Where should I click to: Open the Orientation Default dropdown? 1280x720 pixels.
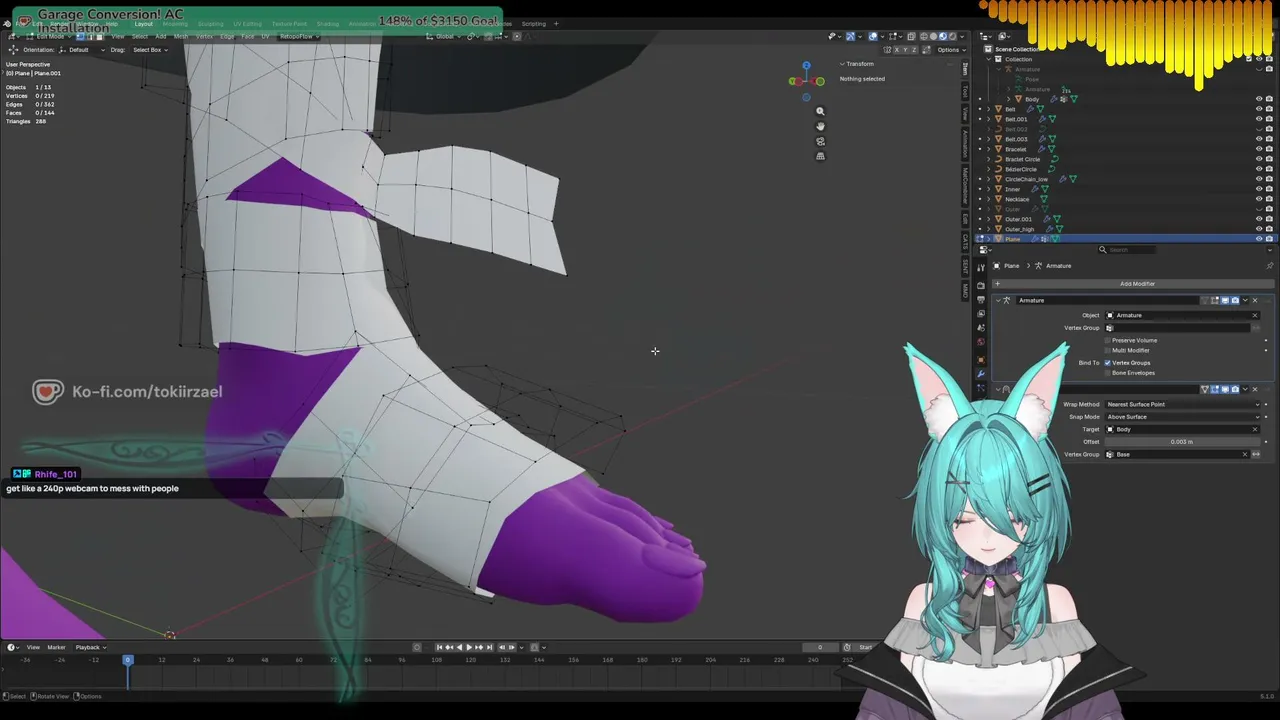pyautogui.click(x=81, y=50)
